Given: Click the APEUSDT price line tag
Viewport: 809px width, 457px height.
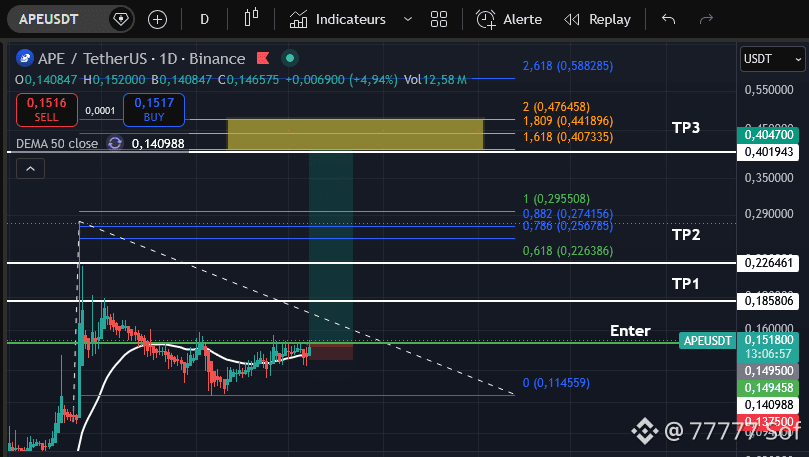Looking at the screenshot, I should 707,340.
